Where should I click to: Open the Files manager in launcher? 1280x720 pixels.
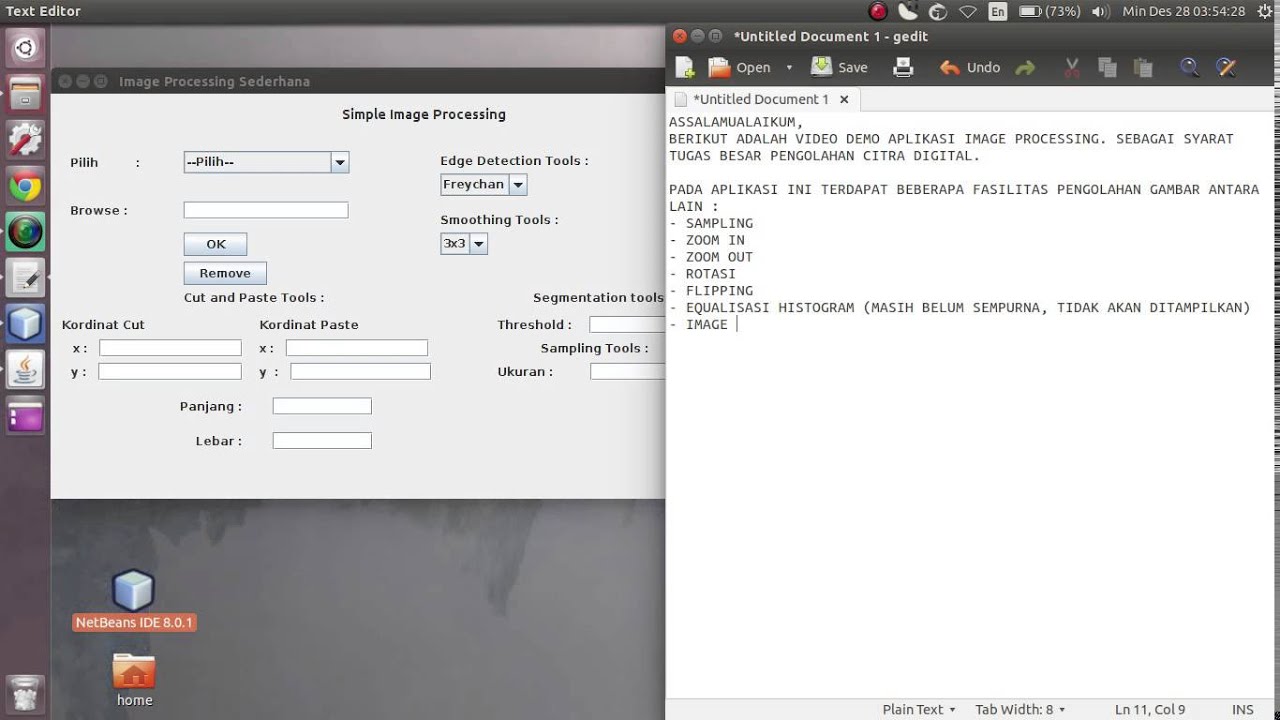point(25,94)
